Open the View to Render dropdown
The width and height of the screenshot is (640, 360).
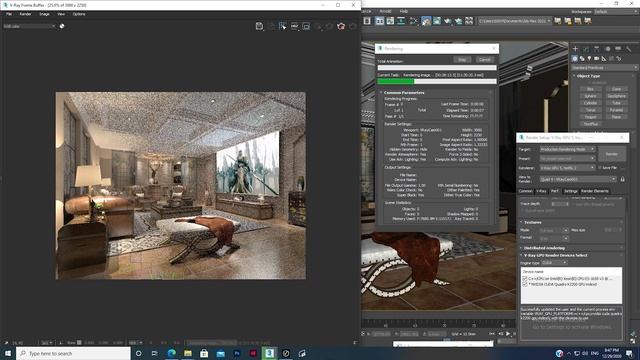pos(578,179)
